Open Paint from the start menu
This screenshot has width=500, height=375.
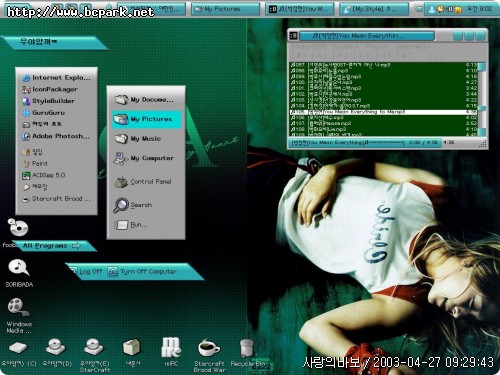[35, 163]
